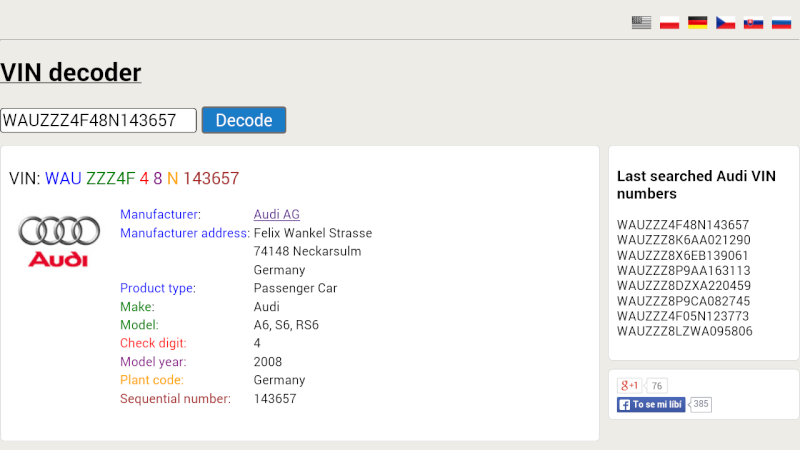Select recent VIN WAUZZZ4F48N143657 in the list
The image size is (800, 450).
[683, 225]
